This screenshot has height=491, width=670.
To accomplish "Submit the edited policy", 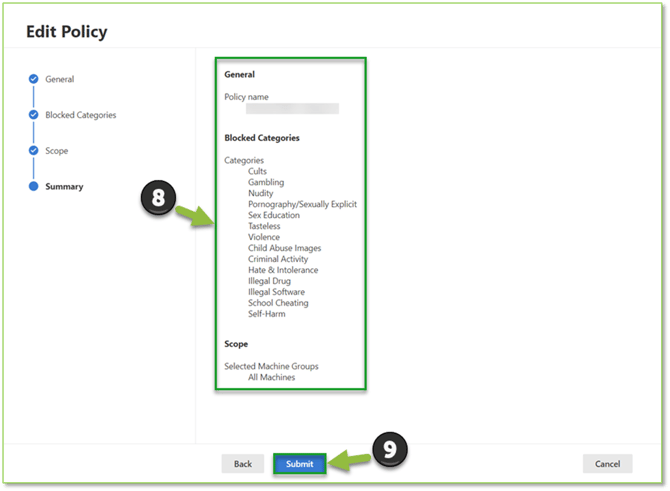I will pyautogui.click(x=300, y=464).
